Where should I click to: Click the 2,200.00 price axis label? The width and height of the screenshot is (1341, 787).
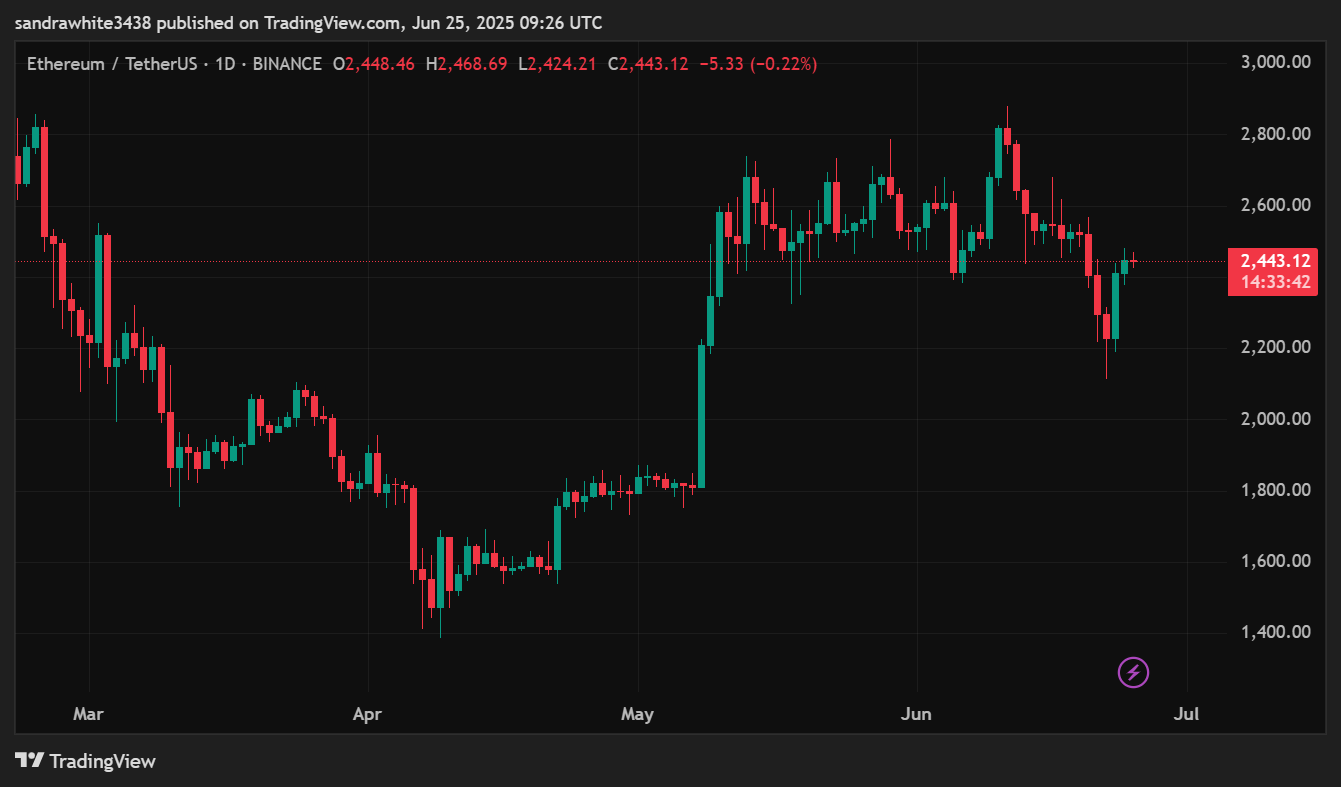[1275, 347]
